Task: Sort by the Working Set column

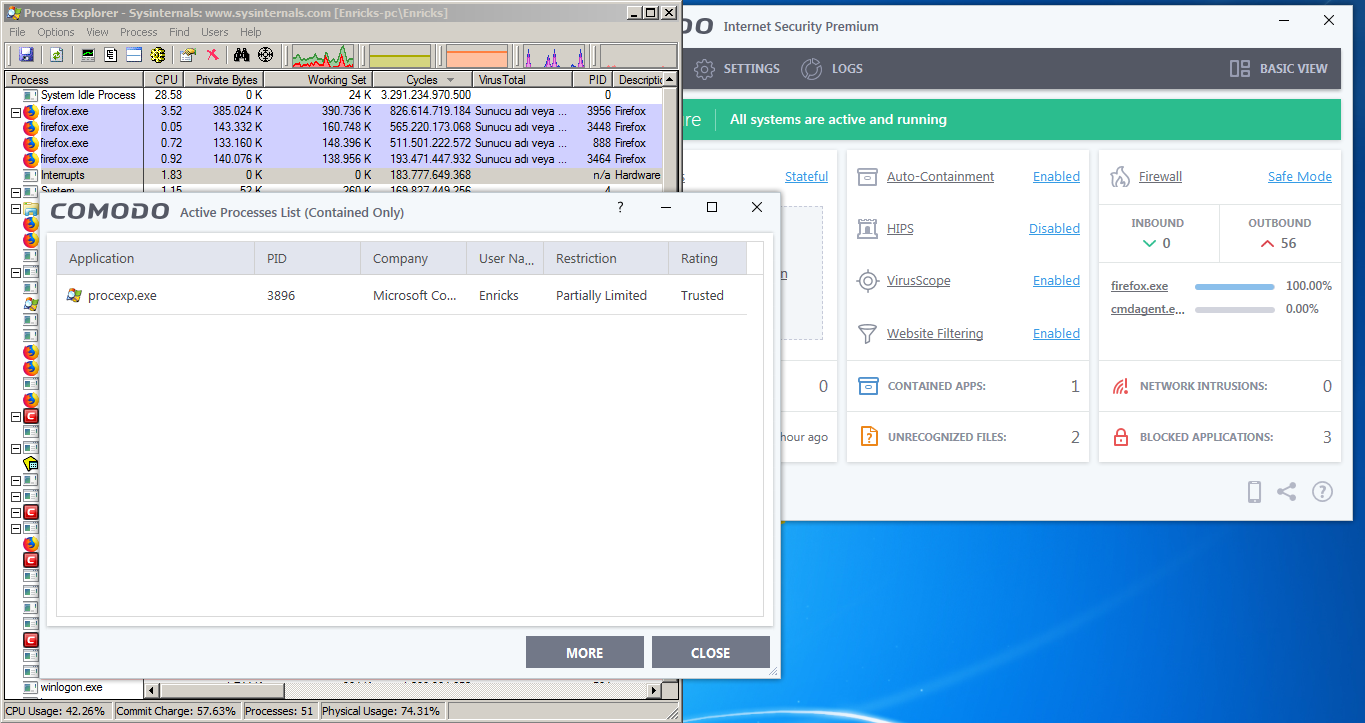Action: [317, 80]
